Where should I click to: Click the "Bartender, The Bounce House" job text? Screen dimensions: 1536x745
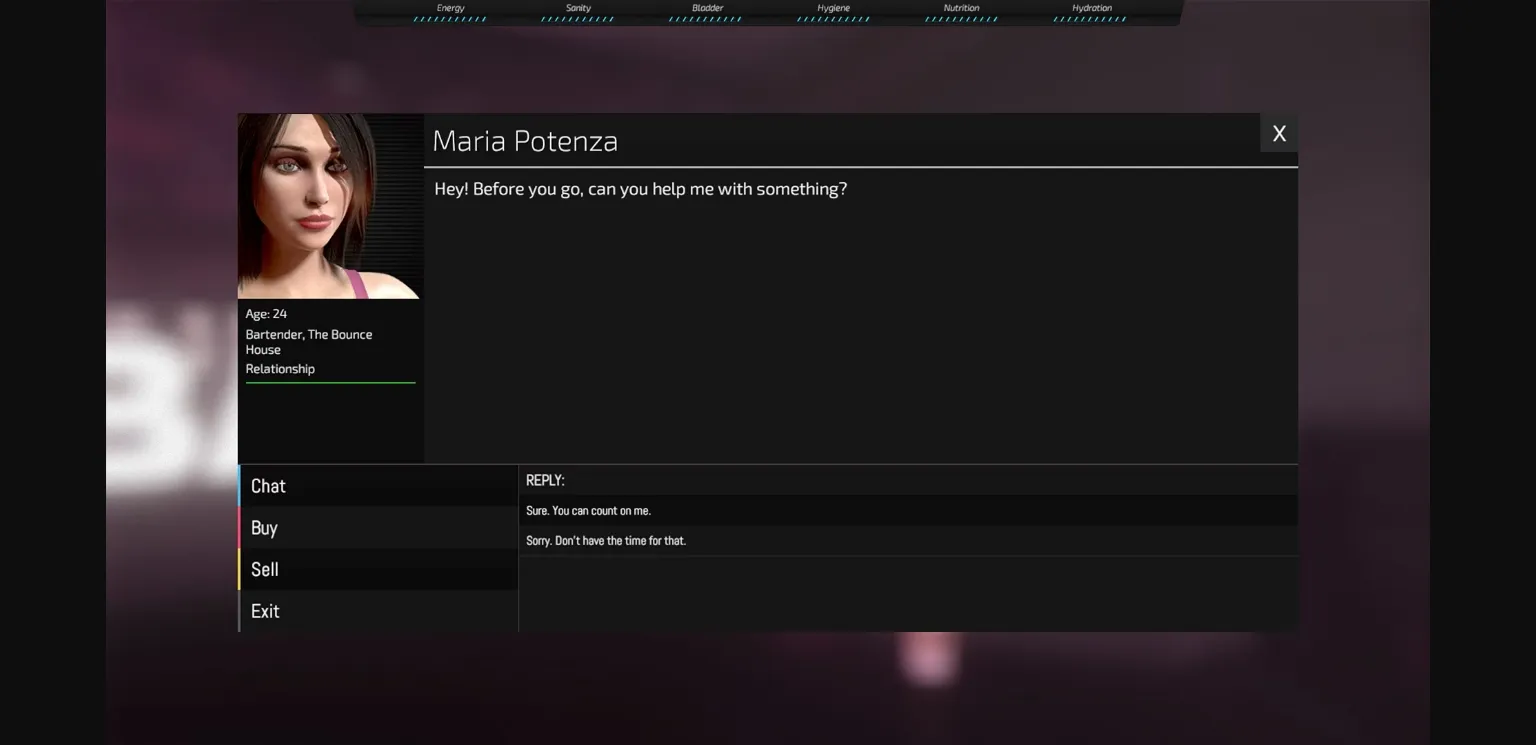(x=308, y=342)
